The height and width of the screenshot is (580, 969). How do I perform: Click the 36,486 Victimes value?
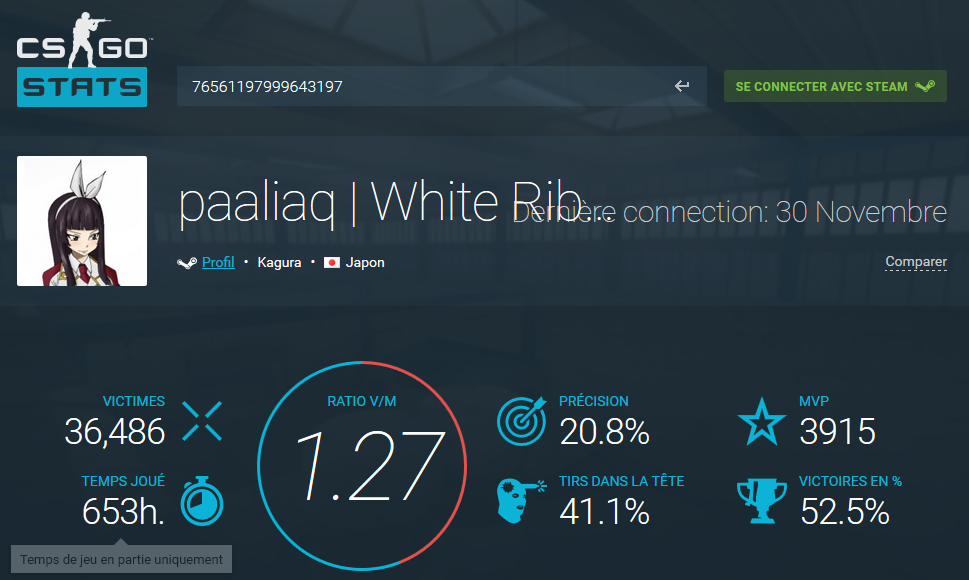(x=115, y=431)
